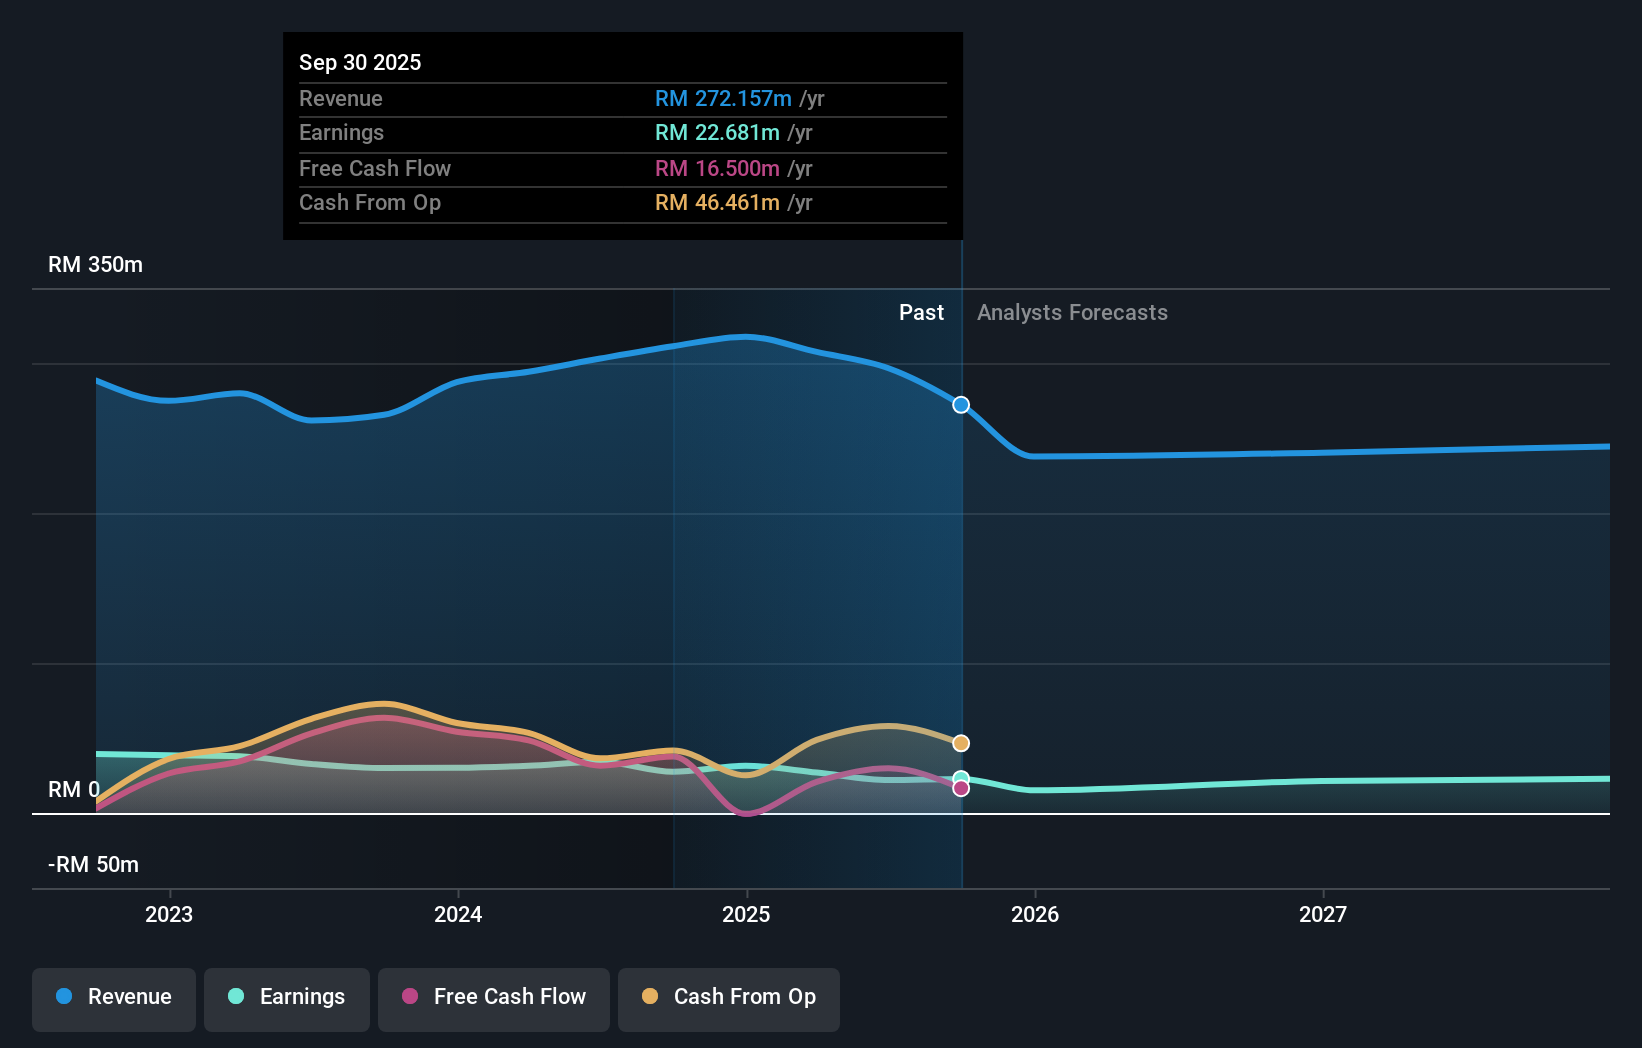This screenshot has width=1642, height=1048.
Task: Select the pink Free Cash Flow chart marker
Action: point(960,789)
